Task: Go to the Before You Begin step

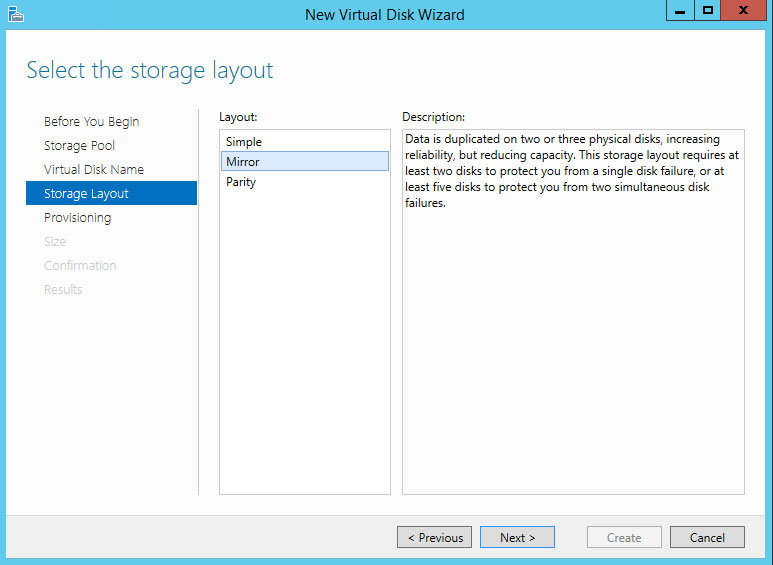Action: coord(91,122)
